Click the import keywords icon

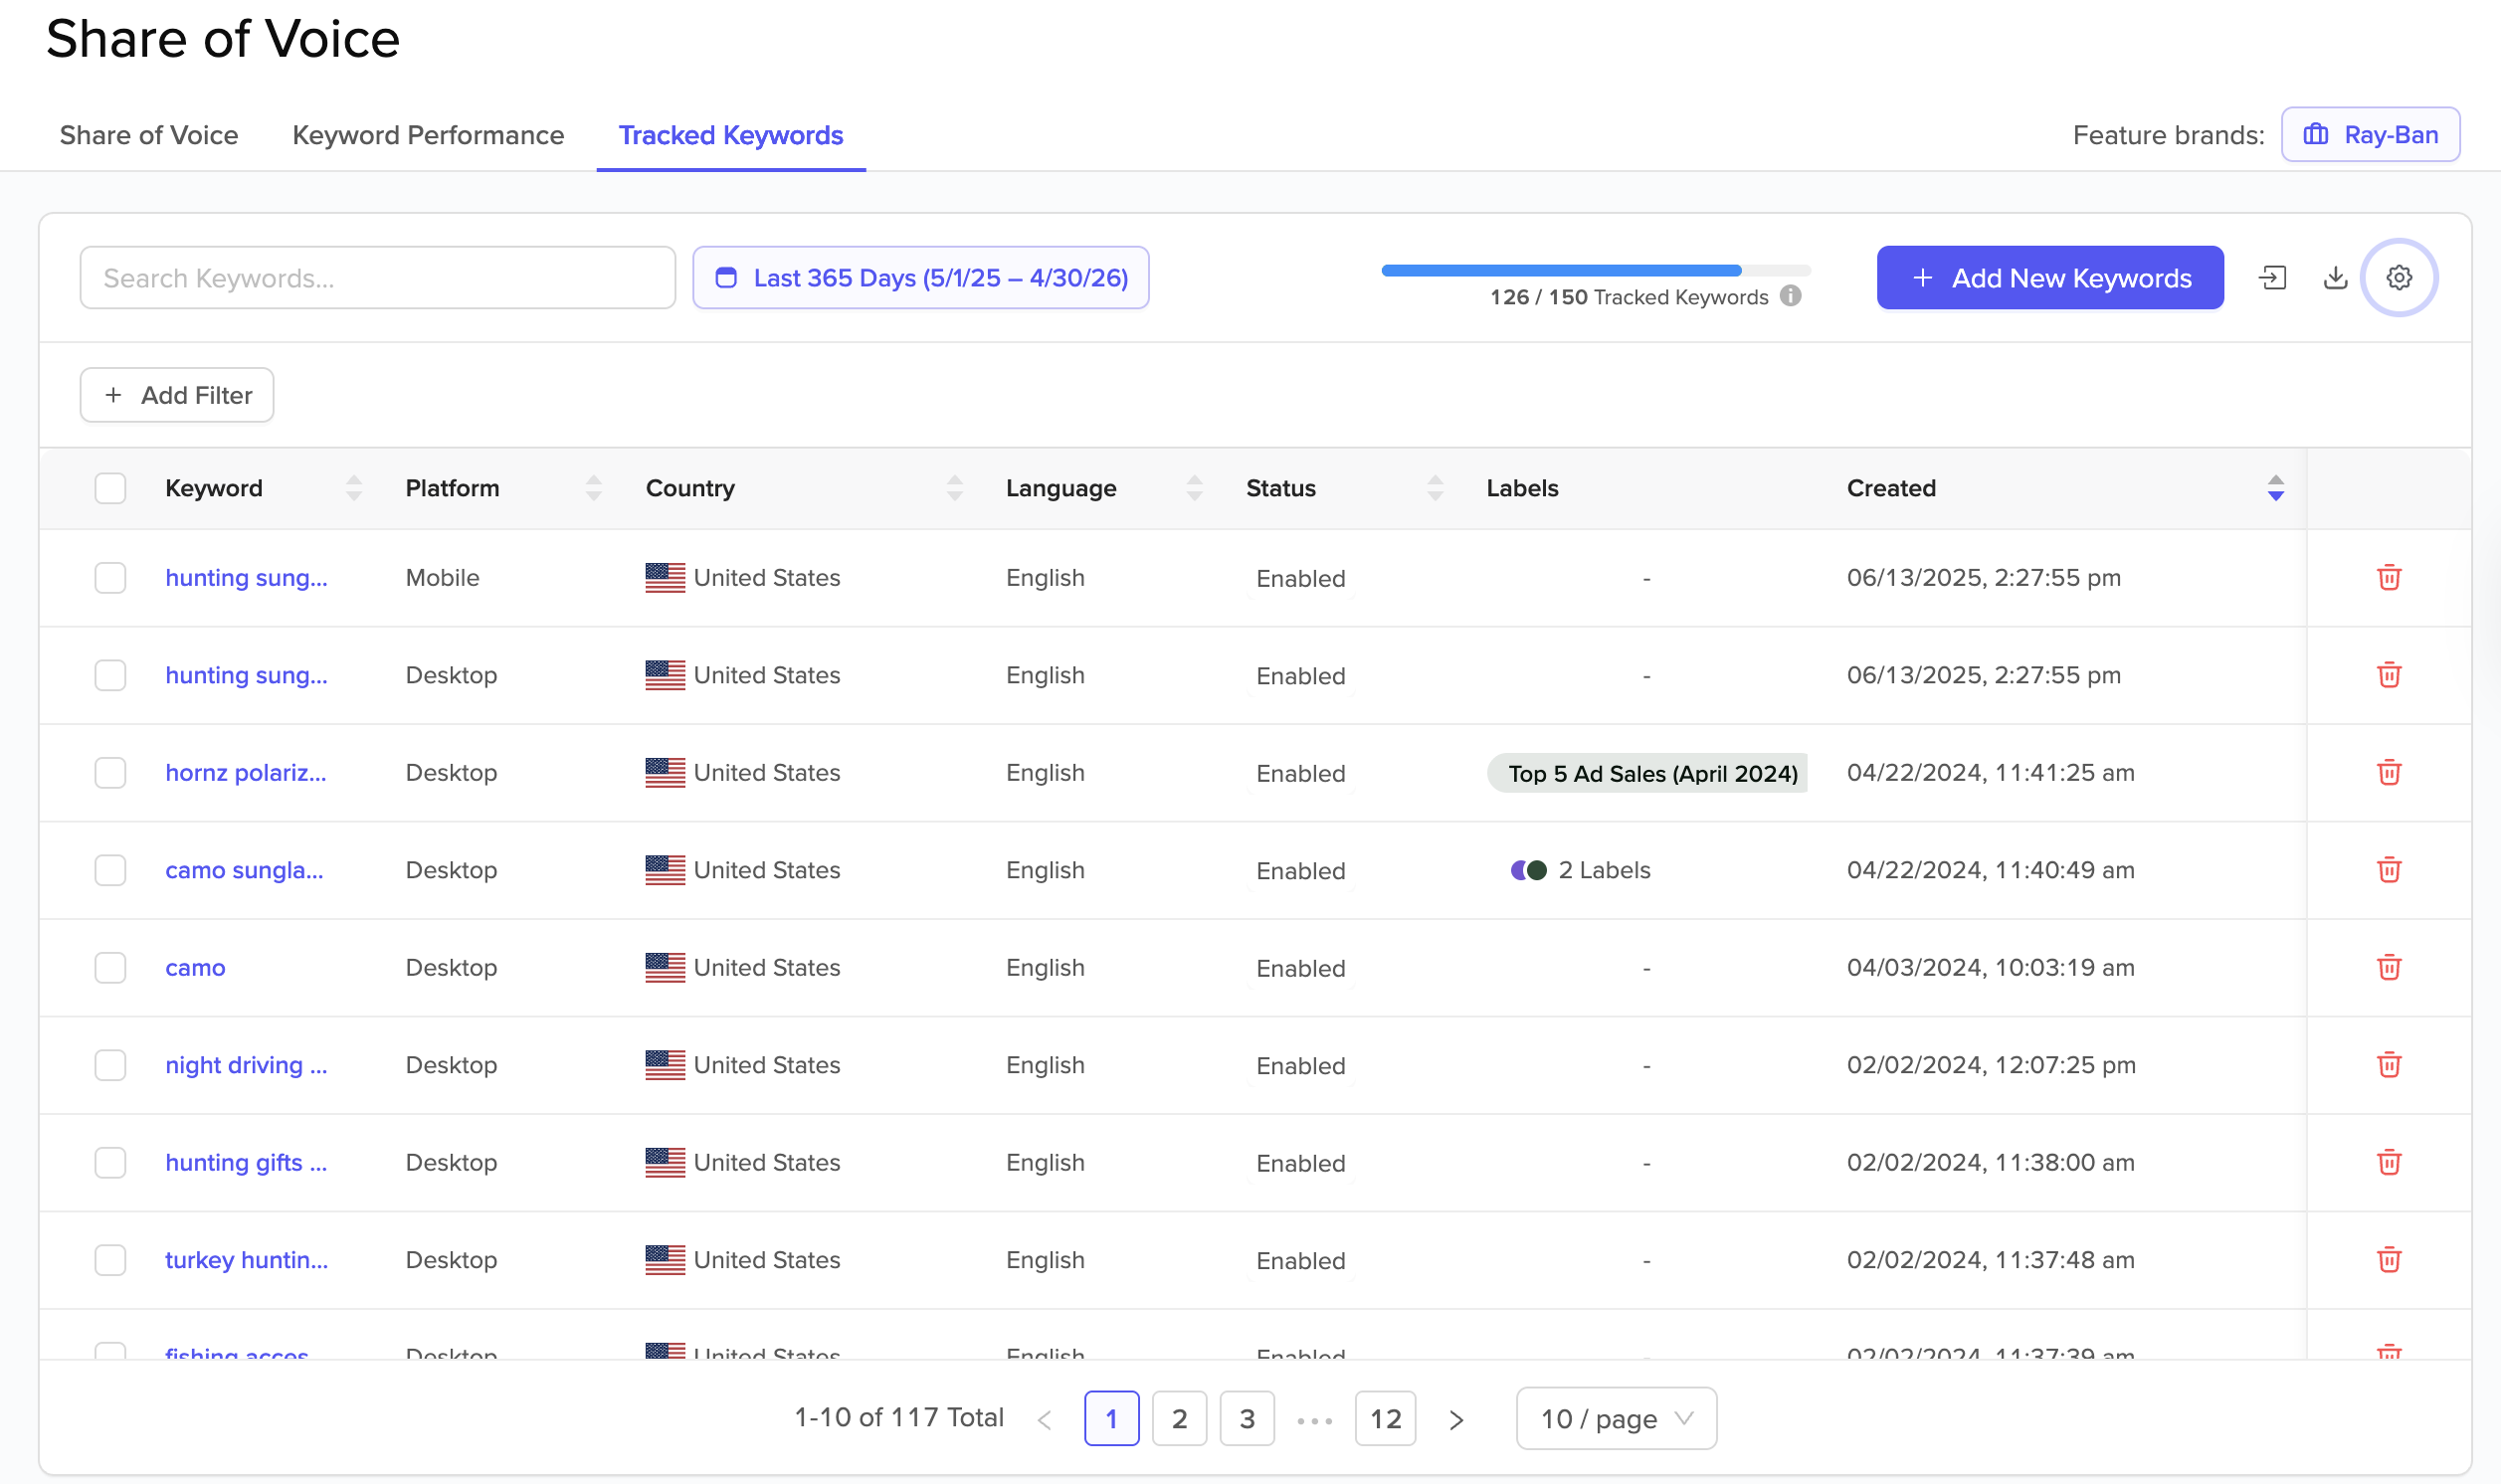[x=2272, y=278]
